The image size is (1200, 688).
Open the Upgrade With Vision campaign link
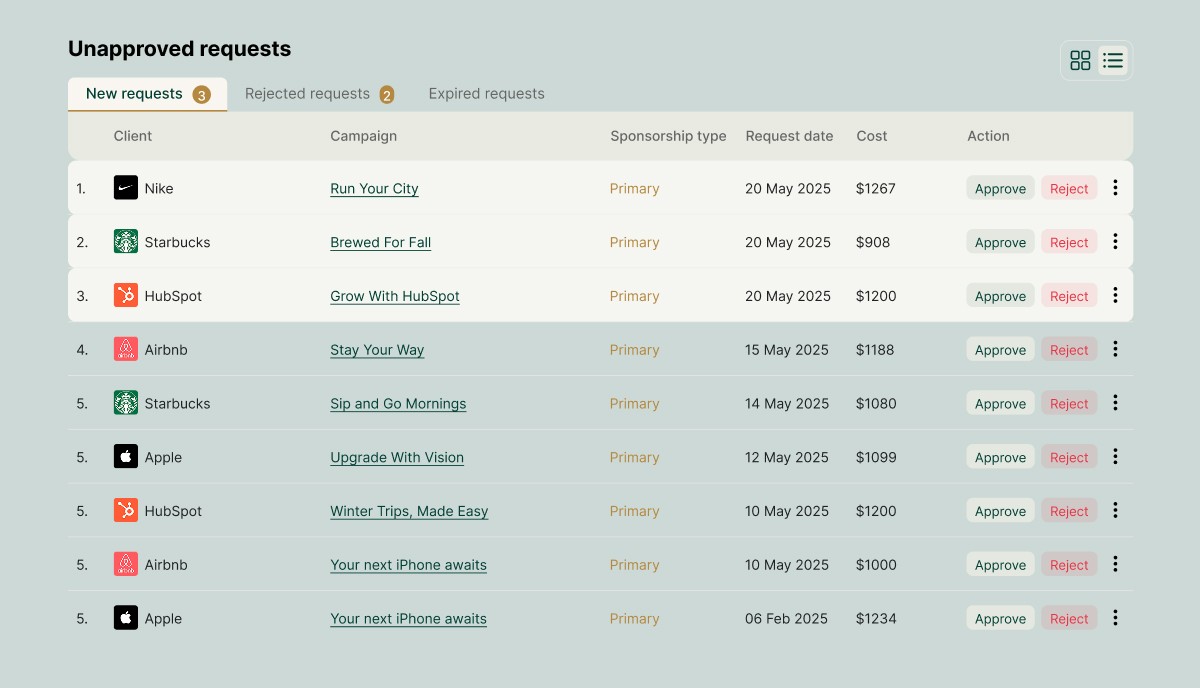397,458
